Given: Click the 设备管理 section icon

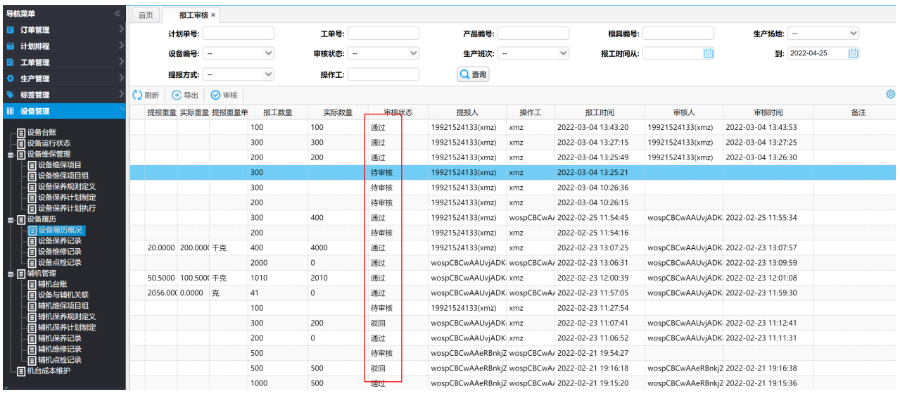Looking at the screenshot, I should (10, 111).
